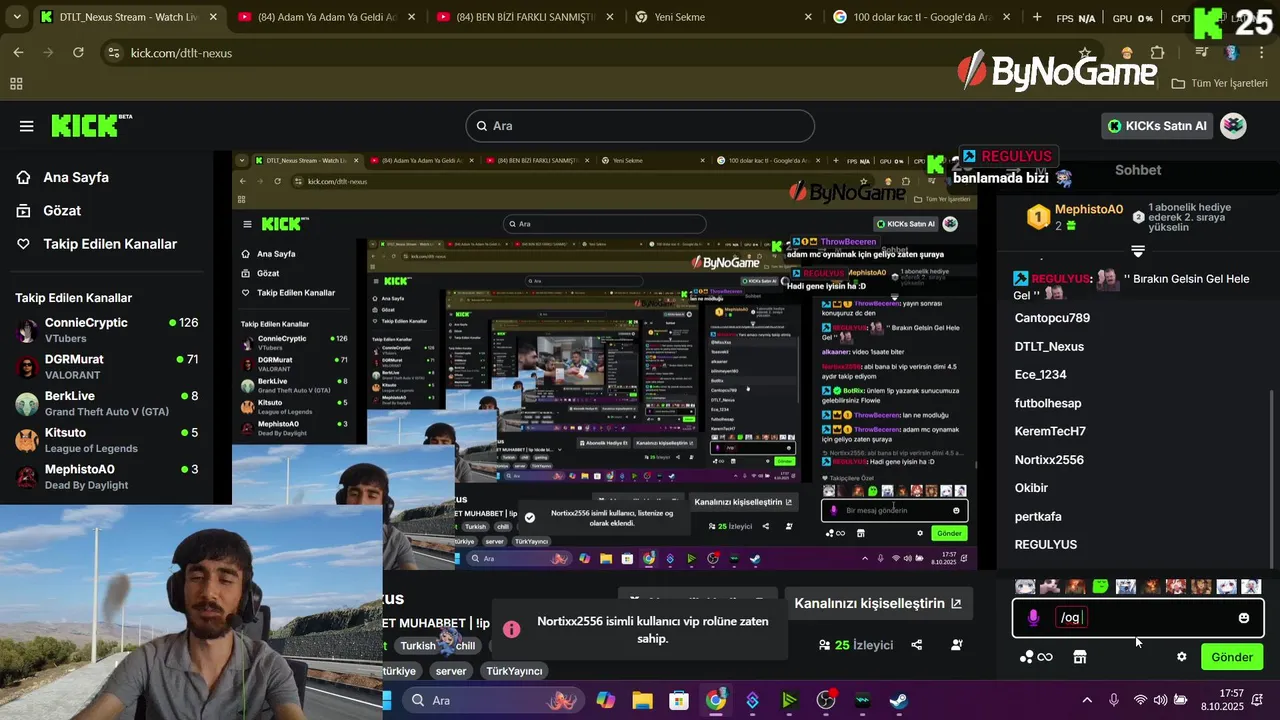
Task: Select user pertkafa in chat list
Action: tap(1038, 516)
